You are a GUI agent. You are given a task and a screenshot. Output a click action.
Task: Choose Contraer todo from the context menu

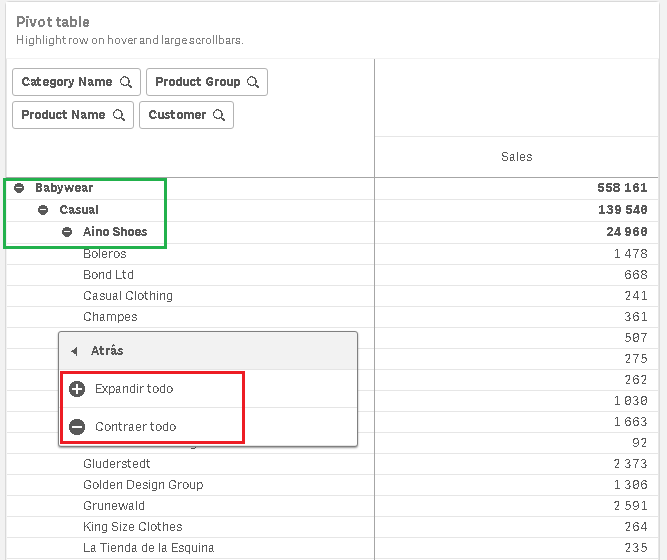(136, 427)
